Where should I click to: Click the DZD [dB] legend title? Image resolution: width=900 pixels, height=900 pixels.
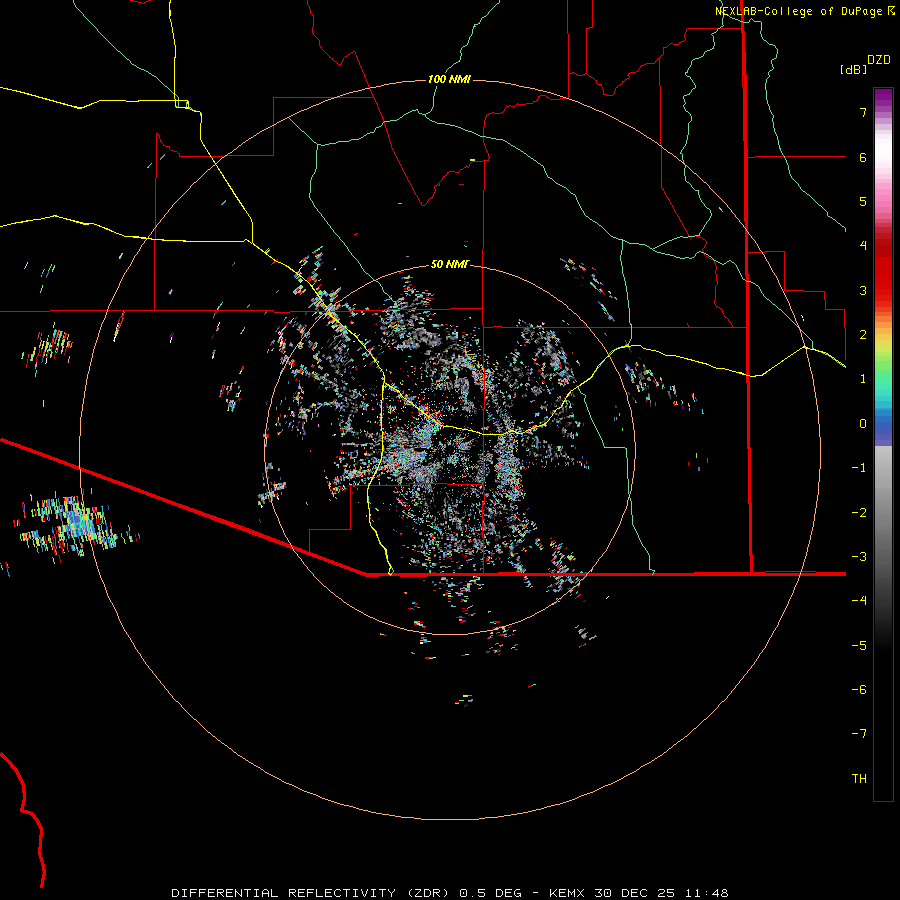coord(864,64)
